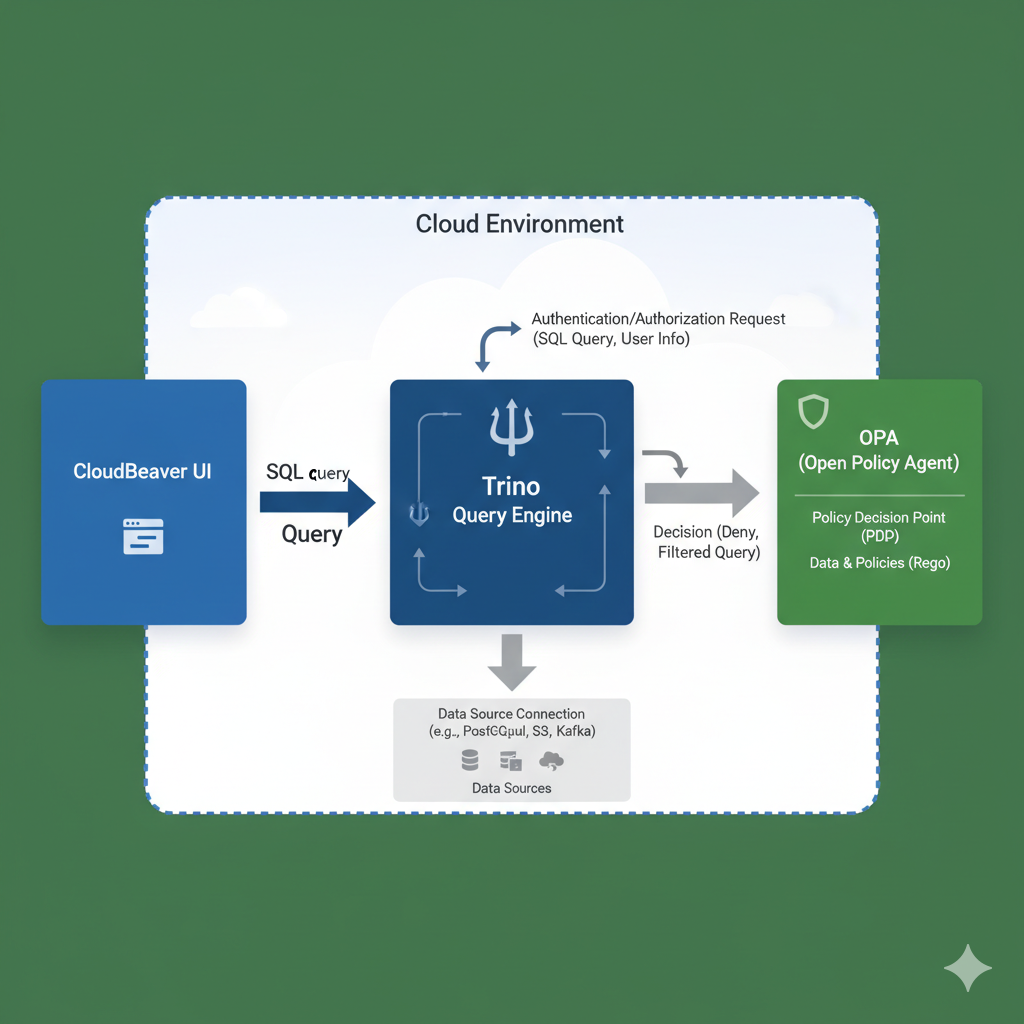Click the OPA (Open Policy Agent) heading

click(x=878, y=450)
